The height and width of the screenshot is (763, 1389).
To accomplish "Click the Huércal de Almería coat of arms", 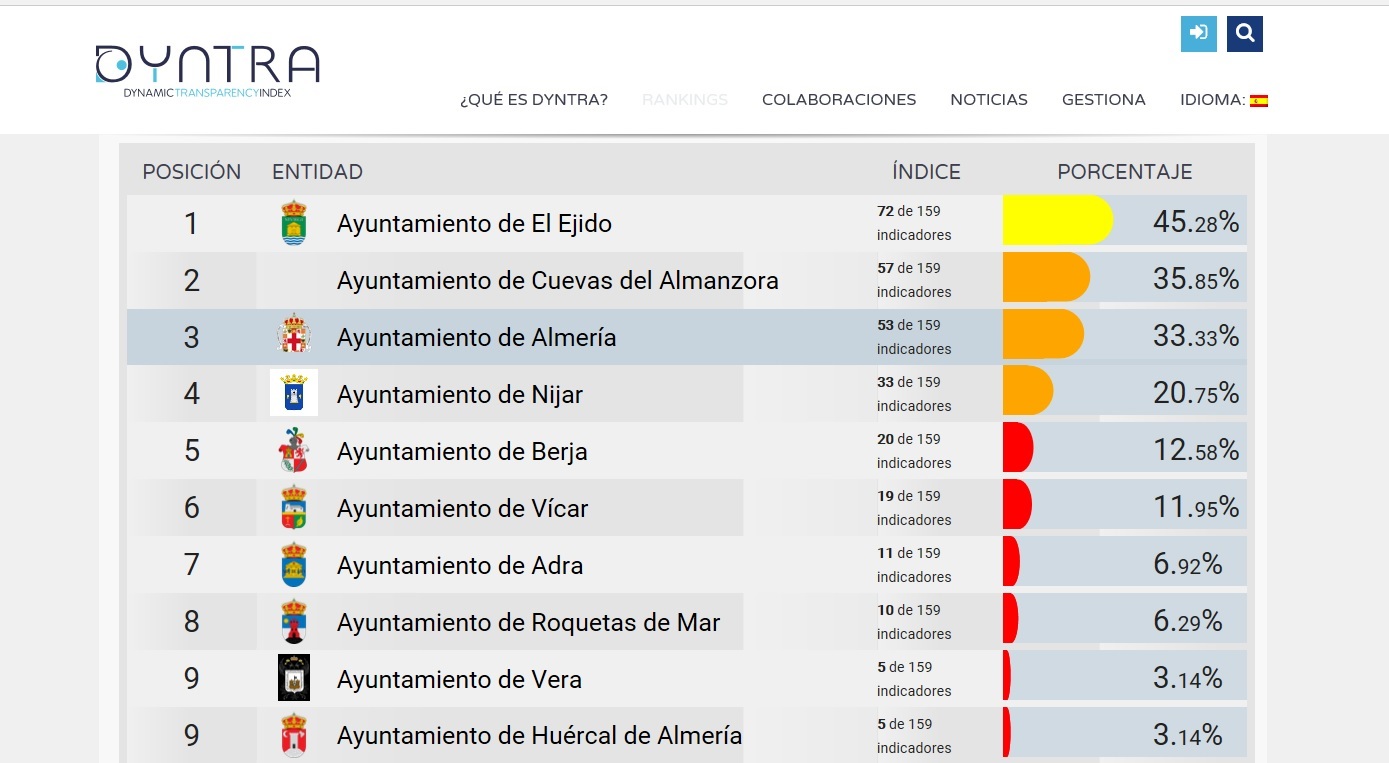I will (294, 735).
